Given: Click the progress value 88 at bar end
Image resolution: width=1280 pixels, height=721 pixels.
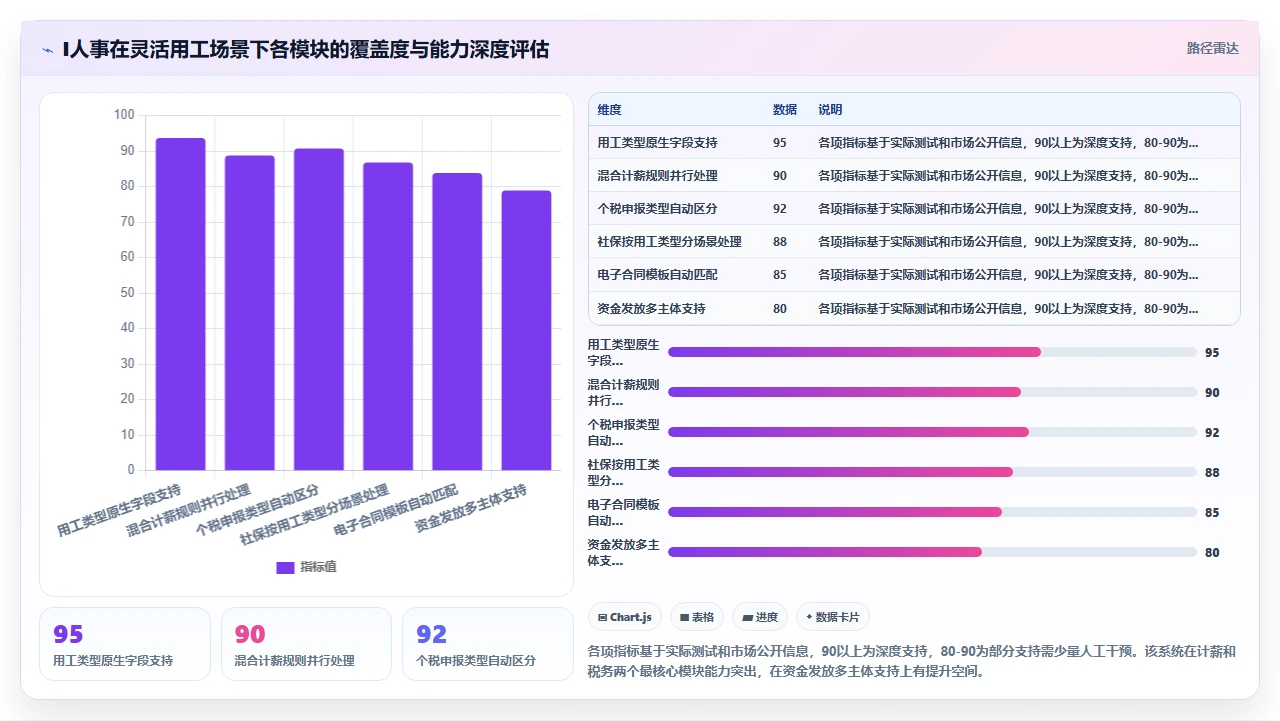Looking at the screenshot, I should 1212,472.
